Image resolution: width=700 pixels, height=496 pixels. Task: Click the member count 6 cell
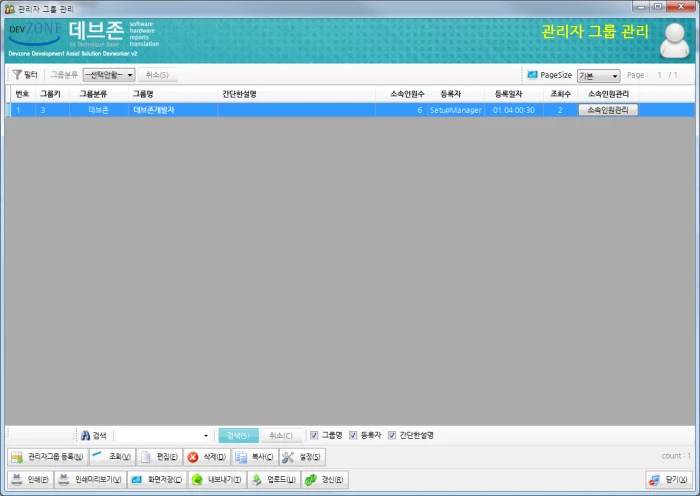[x=401, y=110]
